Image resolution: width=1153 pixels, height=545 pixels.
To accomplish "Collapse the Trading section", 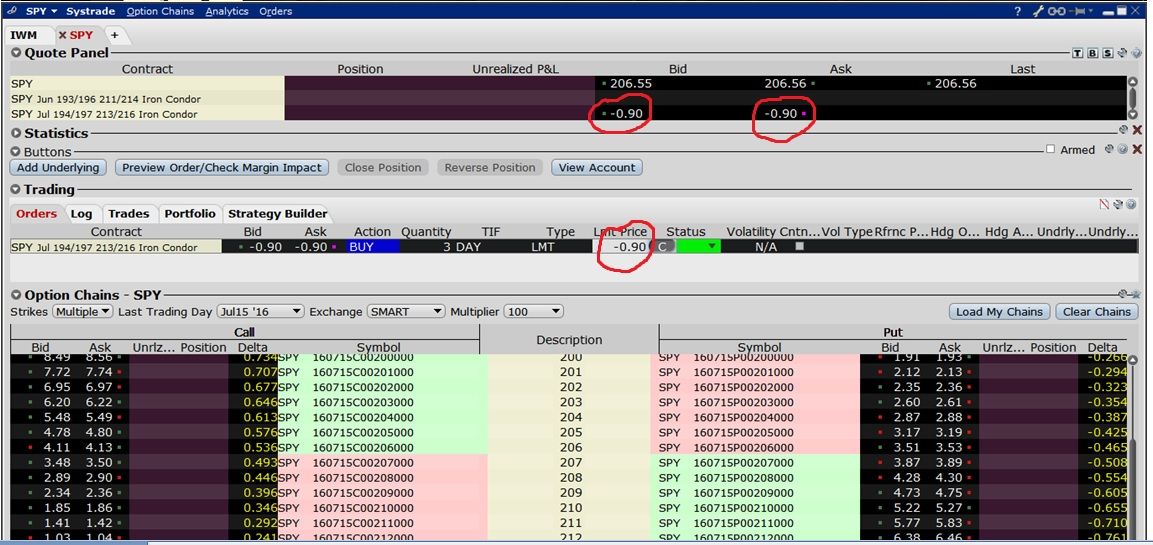I will pyautogui.click(x=16, y=190).
